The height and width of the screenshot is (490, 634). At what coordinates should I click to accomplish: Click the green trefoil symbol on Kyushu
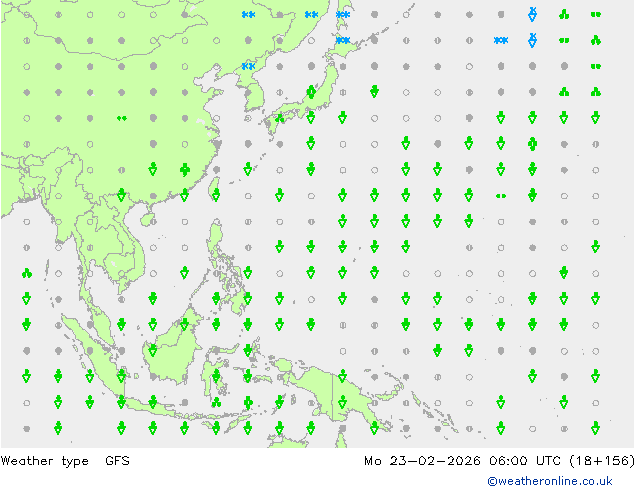[279, 118]
